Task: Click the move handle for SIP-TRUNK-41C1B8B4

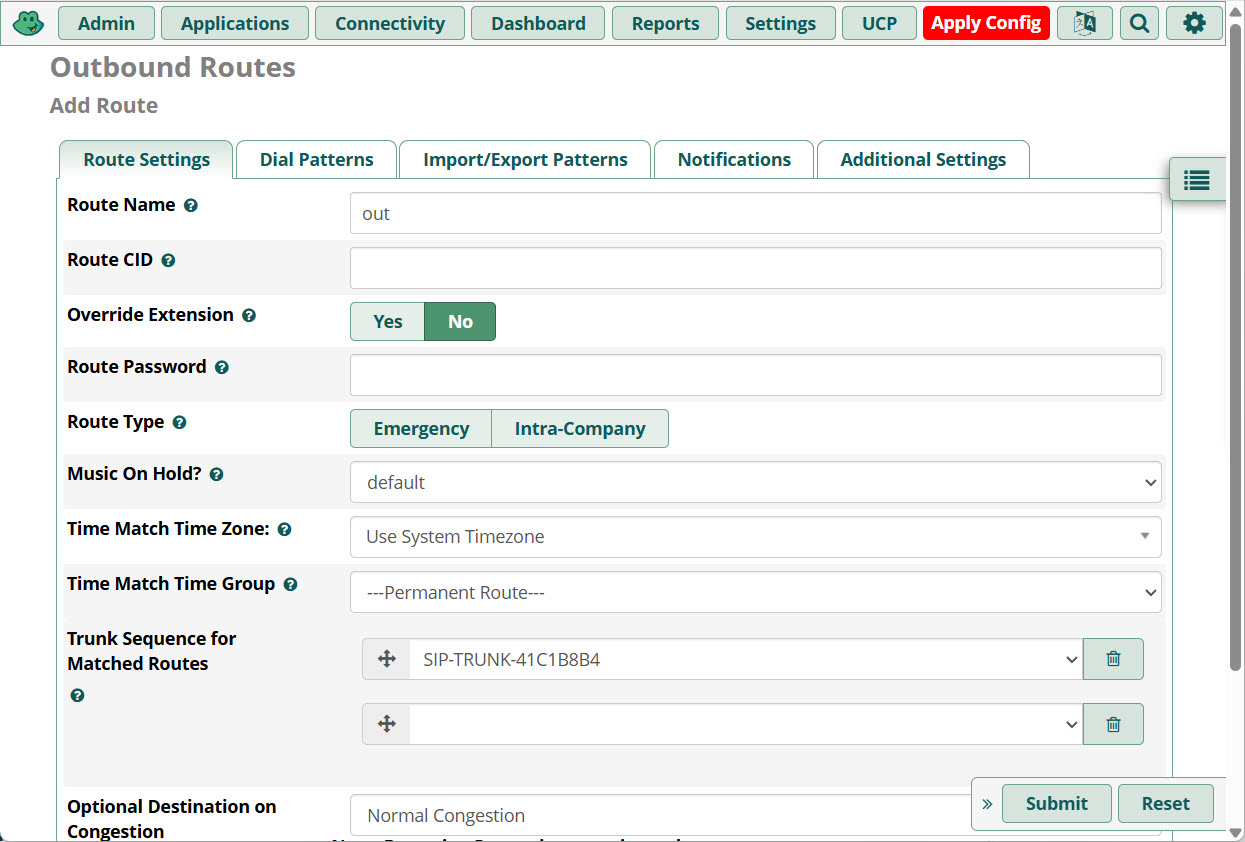Action: pyautogui.click(x=387, y=660)
